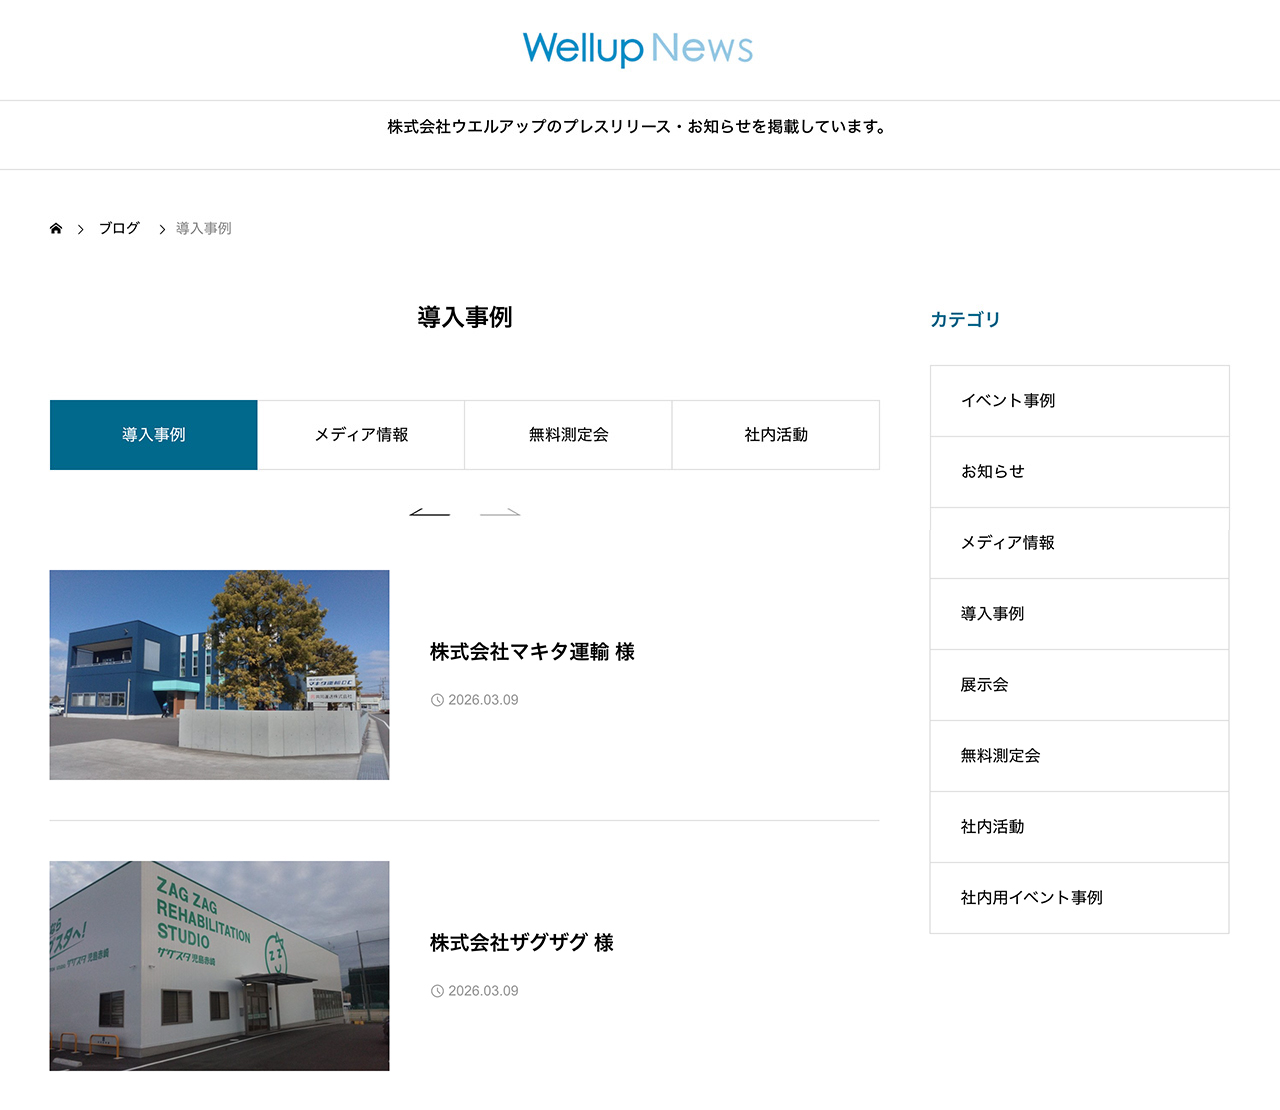This screenshot has width=1280, height=1110.
Task: Select the 社内活動 tab
Action: tap(776, 434)
